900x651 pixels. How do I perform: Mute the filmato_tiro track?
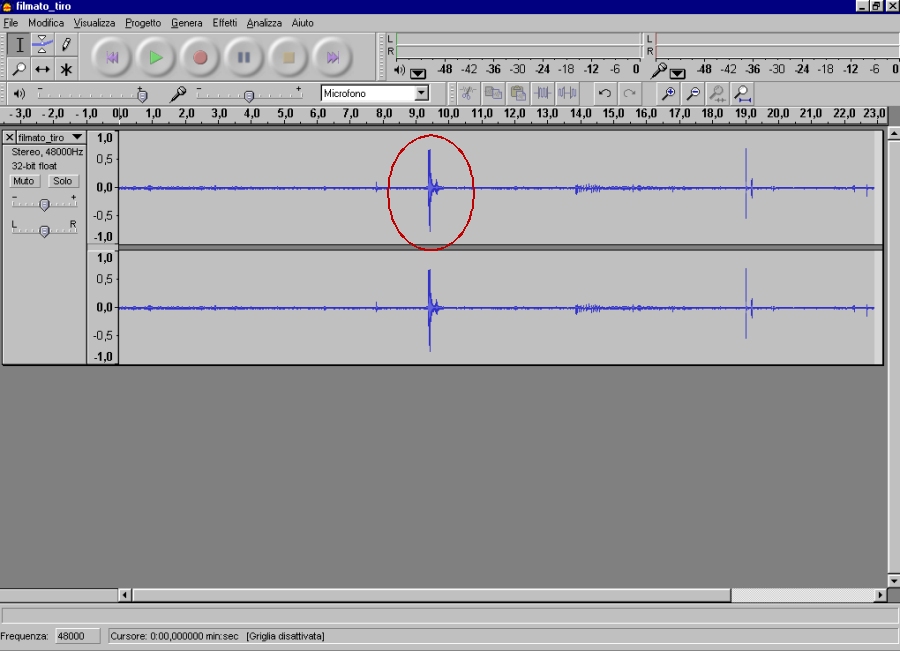(24, 181)
